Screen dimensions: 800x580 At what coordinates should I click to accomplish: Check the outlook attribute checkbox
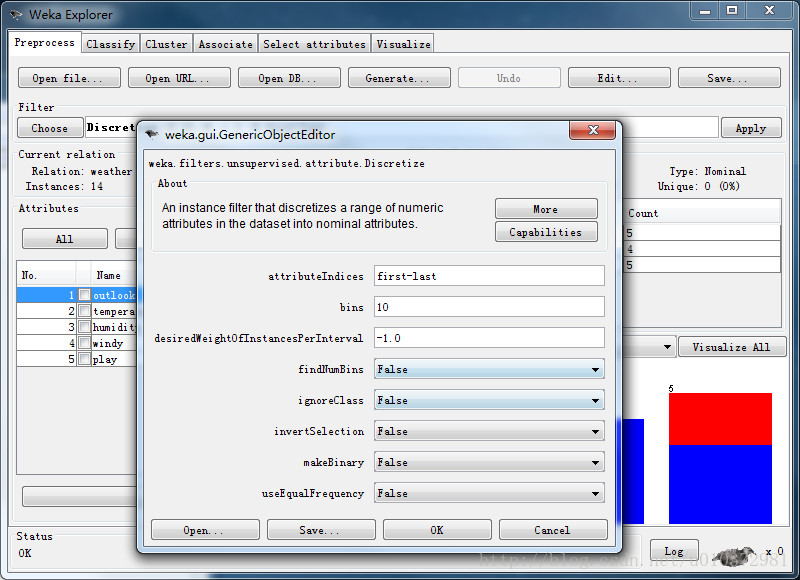tap(84, 295)
